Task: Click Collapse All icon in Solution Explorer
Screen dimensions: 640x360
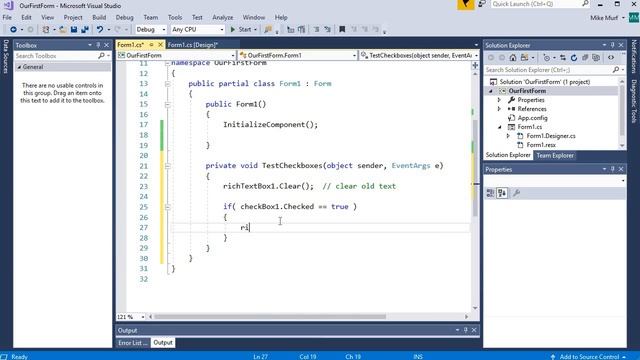Action: pyautogui.click(x=585, y=58)
